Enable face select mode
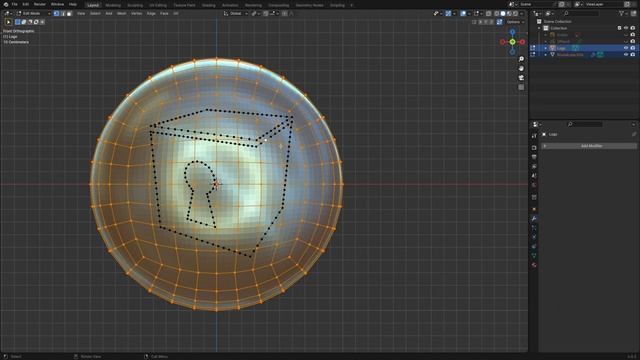 pyautogui.click(x=69, y=13)
